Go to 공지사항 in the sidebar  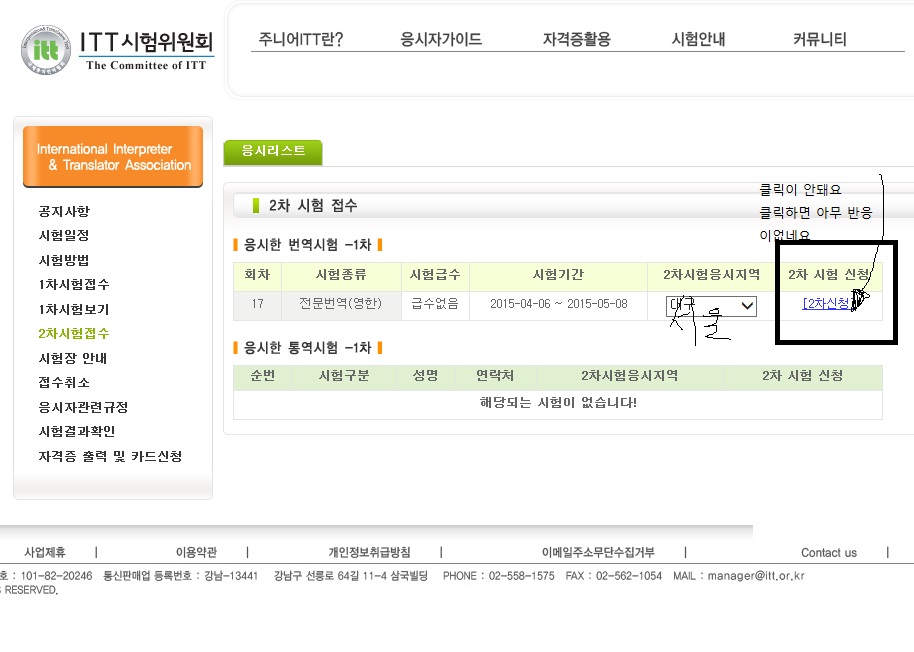[64, 212]
